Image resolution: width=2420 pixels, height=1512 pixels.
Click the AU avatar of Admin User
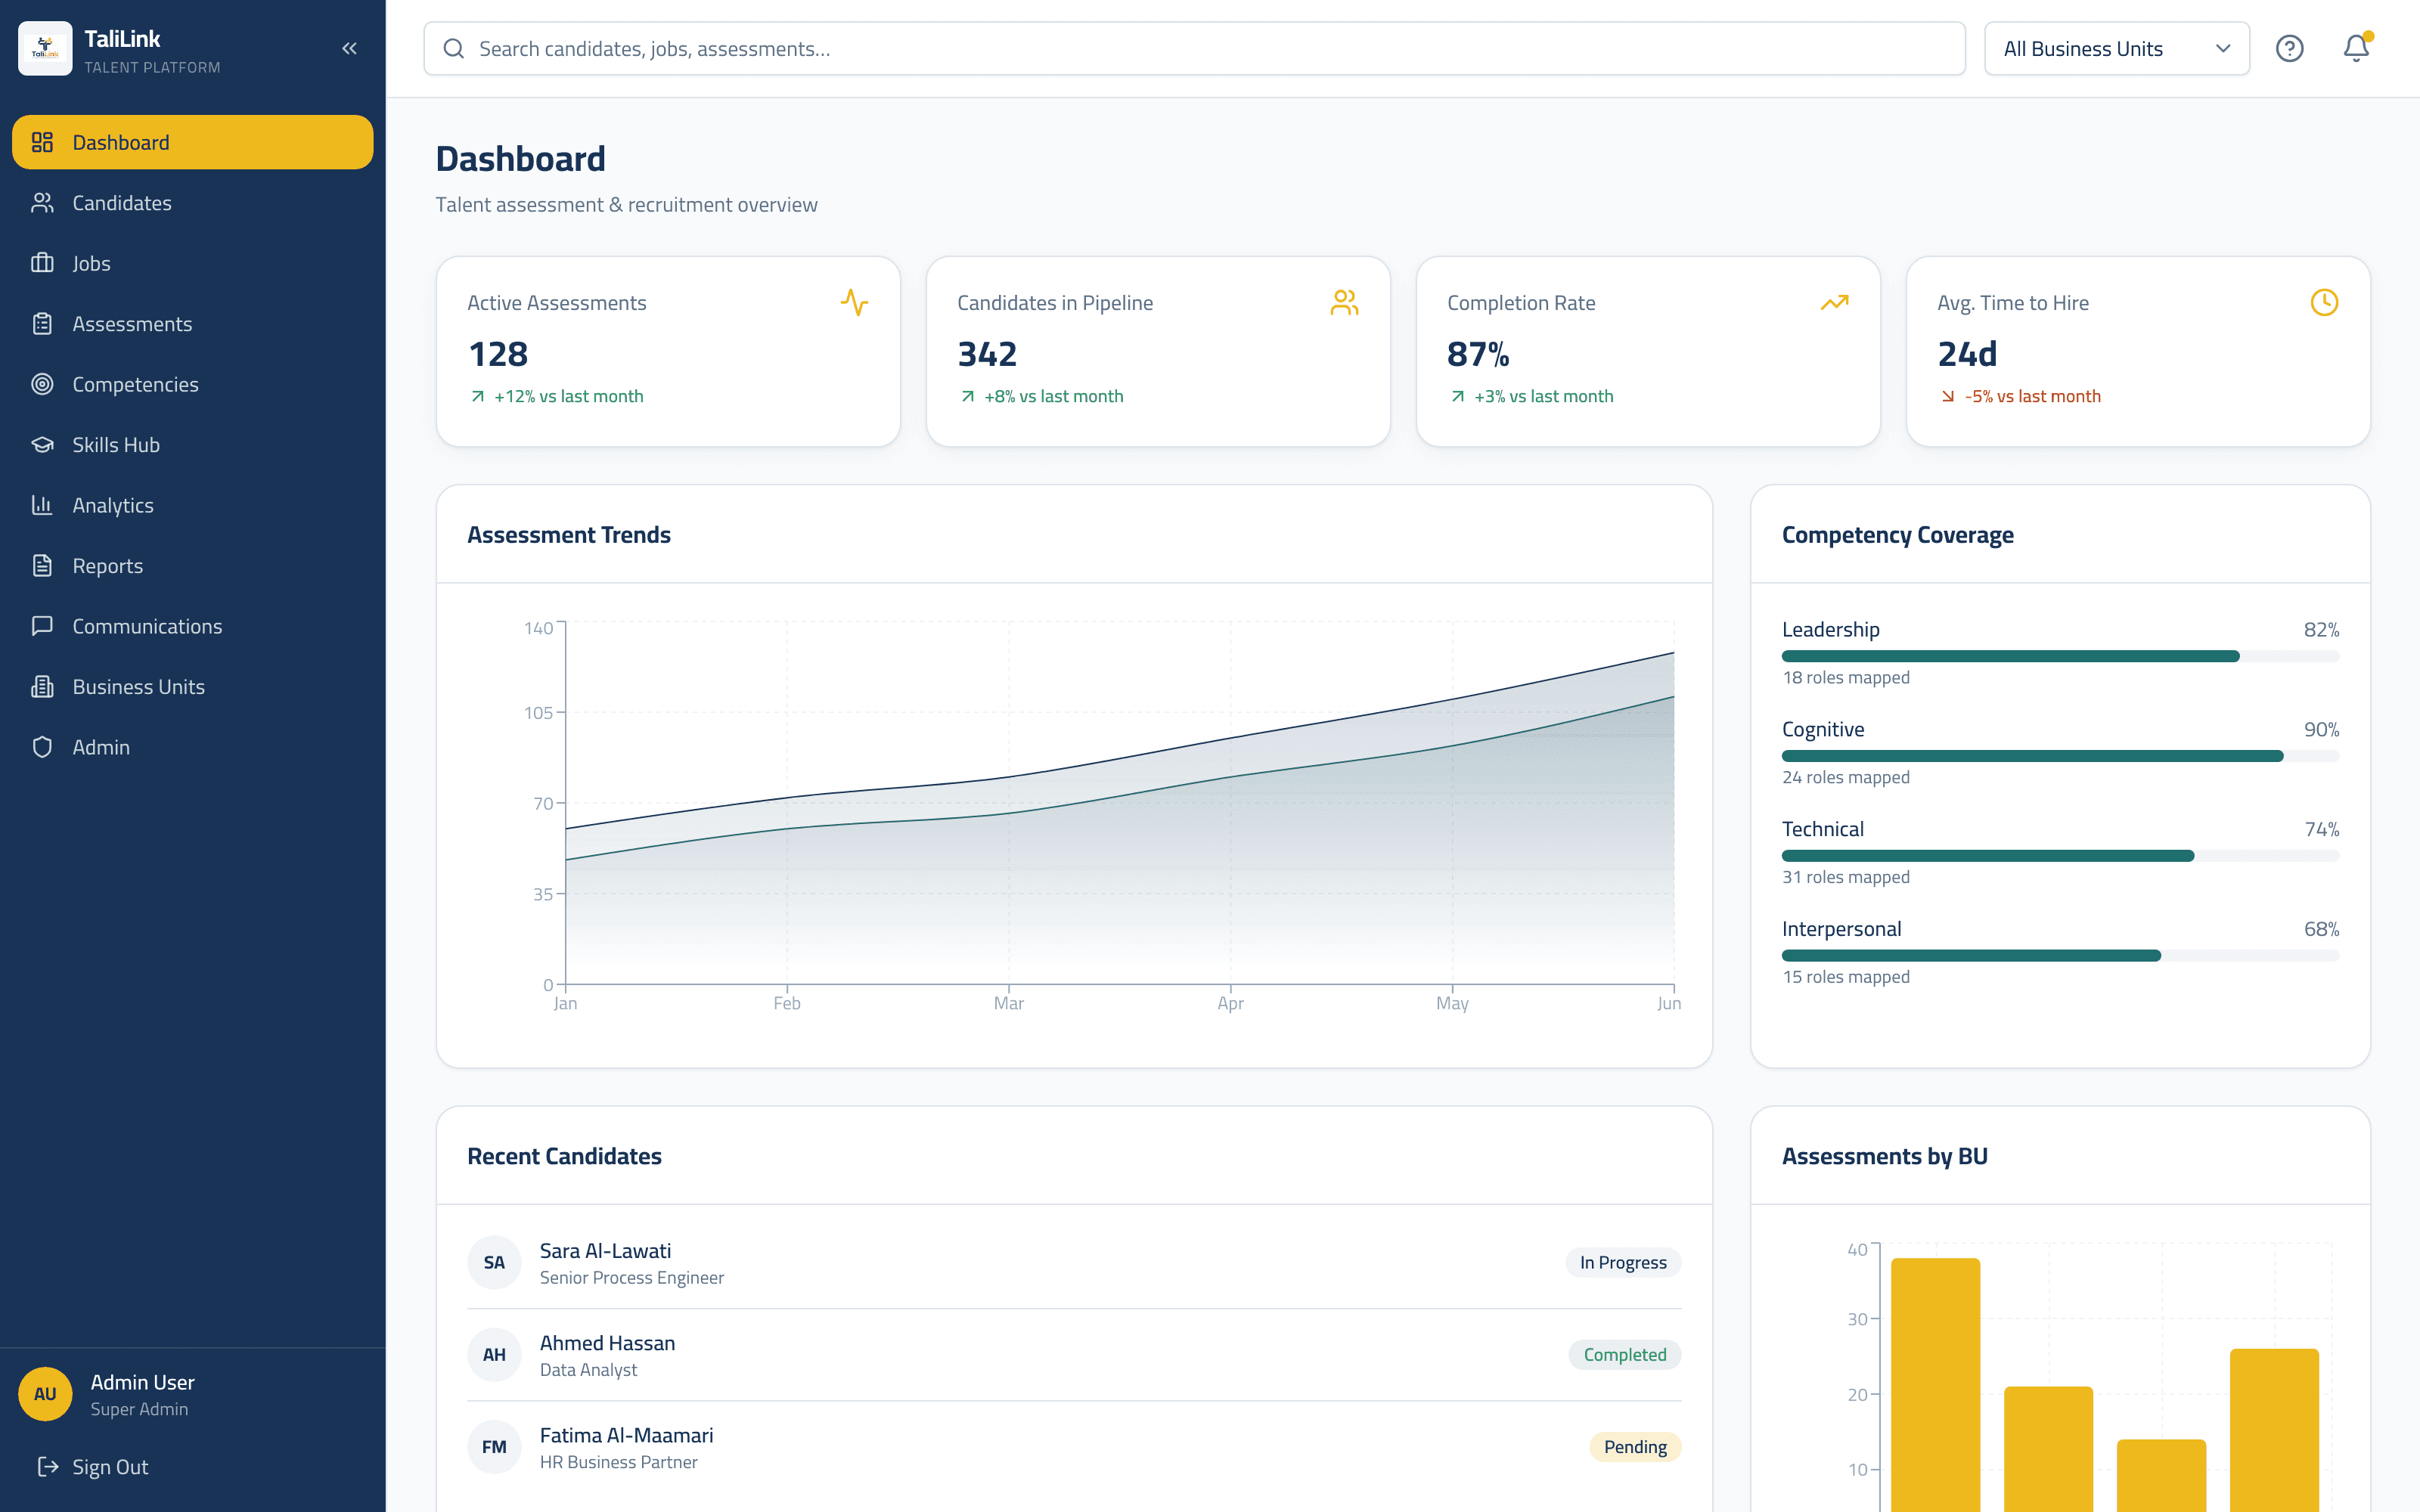(45, 1394)
